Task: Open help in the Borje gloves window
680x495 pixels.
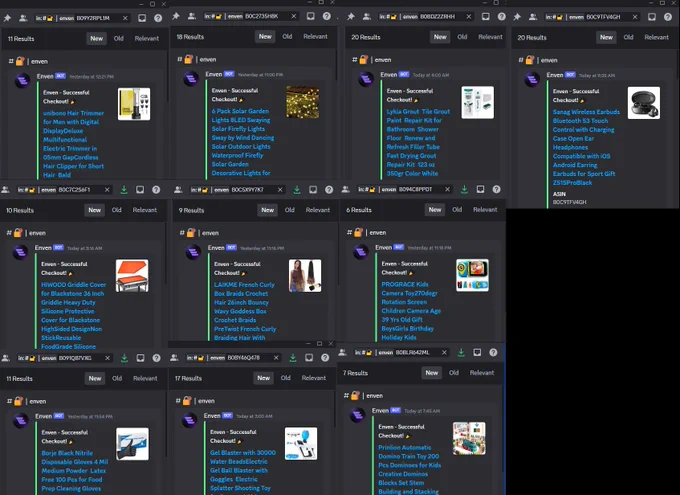Action: click(157, 358)
